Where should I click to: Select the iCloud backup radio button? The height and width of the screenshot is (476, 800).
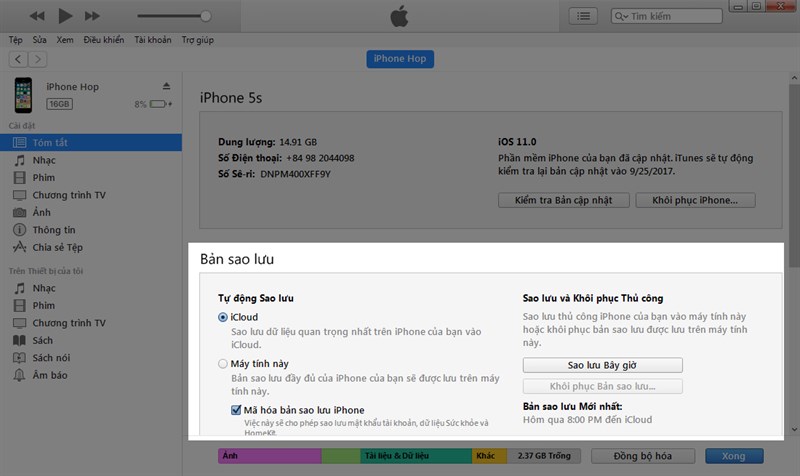click(222, 317)
